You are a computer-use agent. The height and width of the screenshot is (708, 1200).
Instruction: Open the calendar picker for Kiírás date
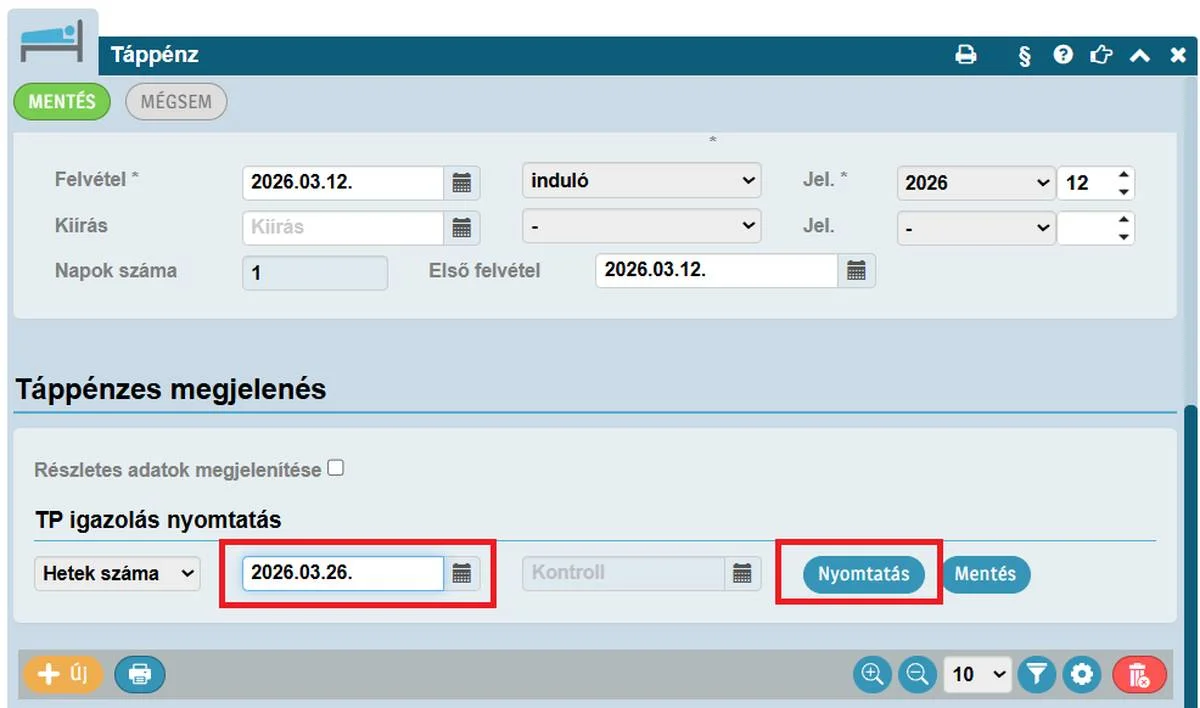(461, 227)
